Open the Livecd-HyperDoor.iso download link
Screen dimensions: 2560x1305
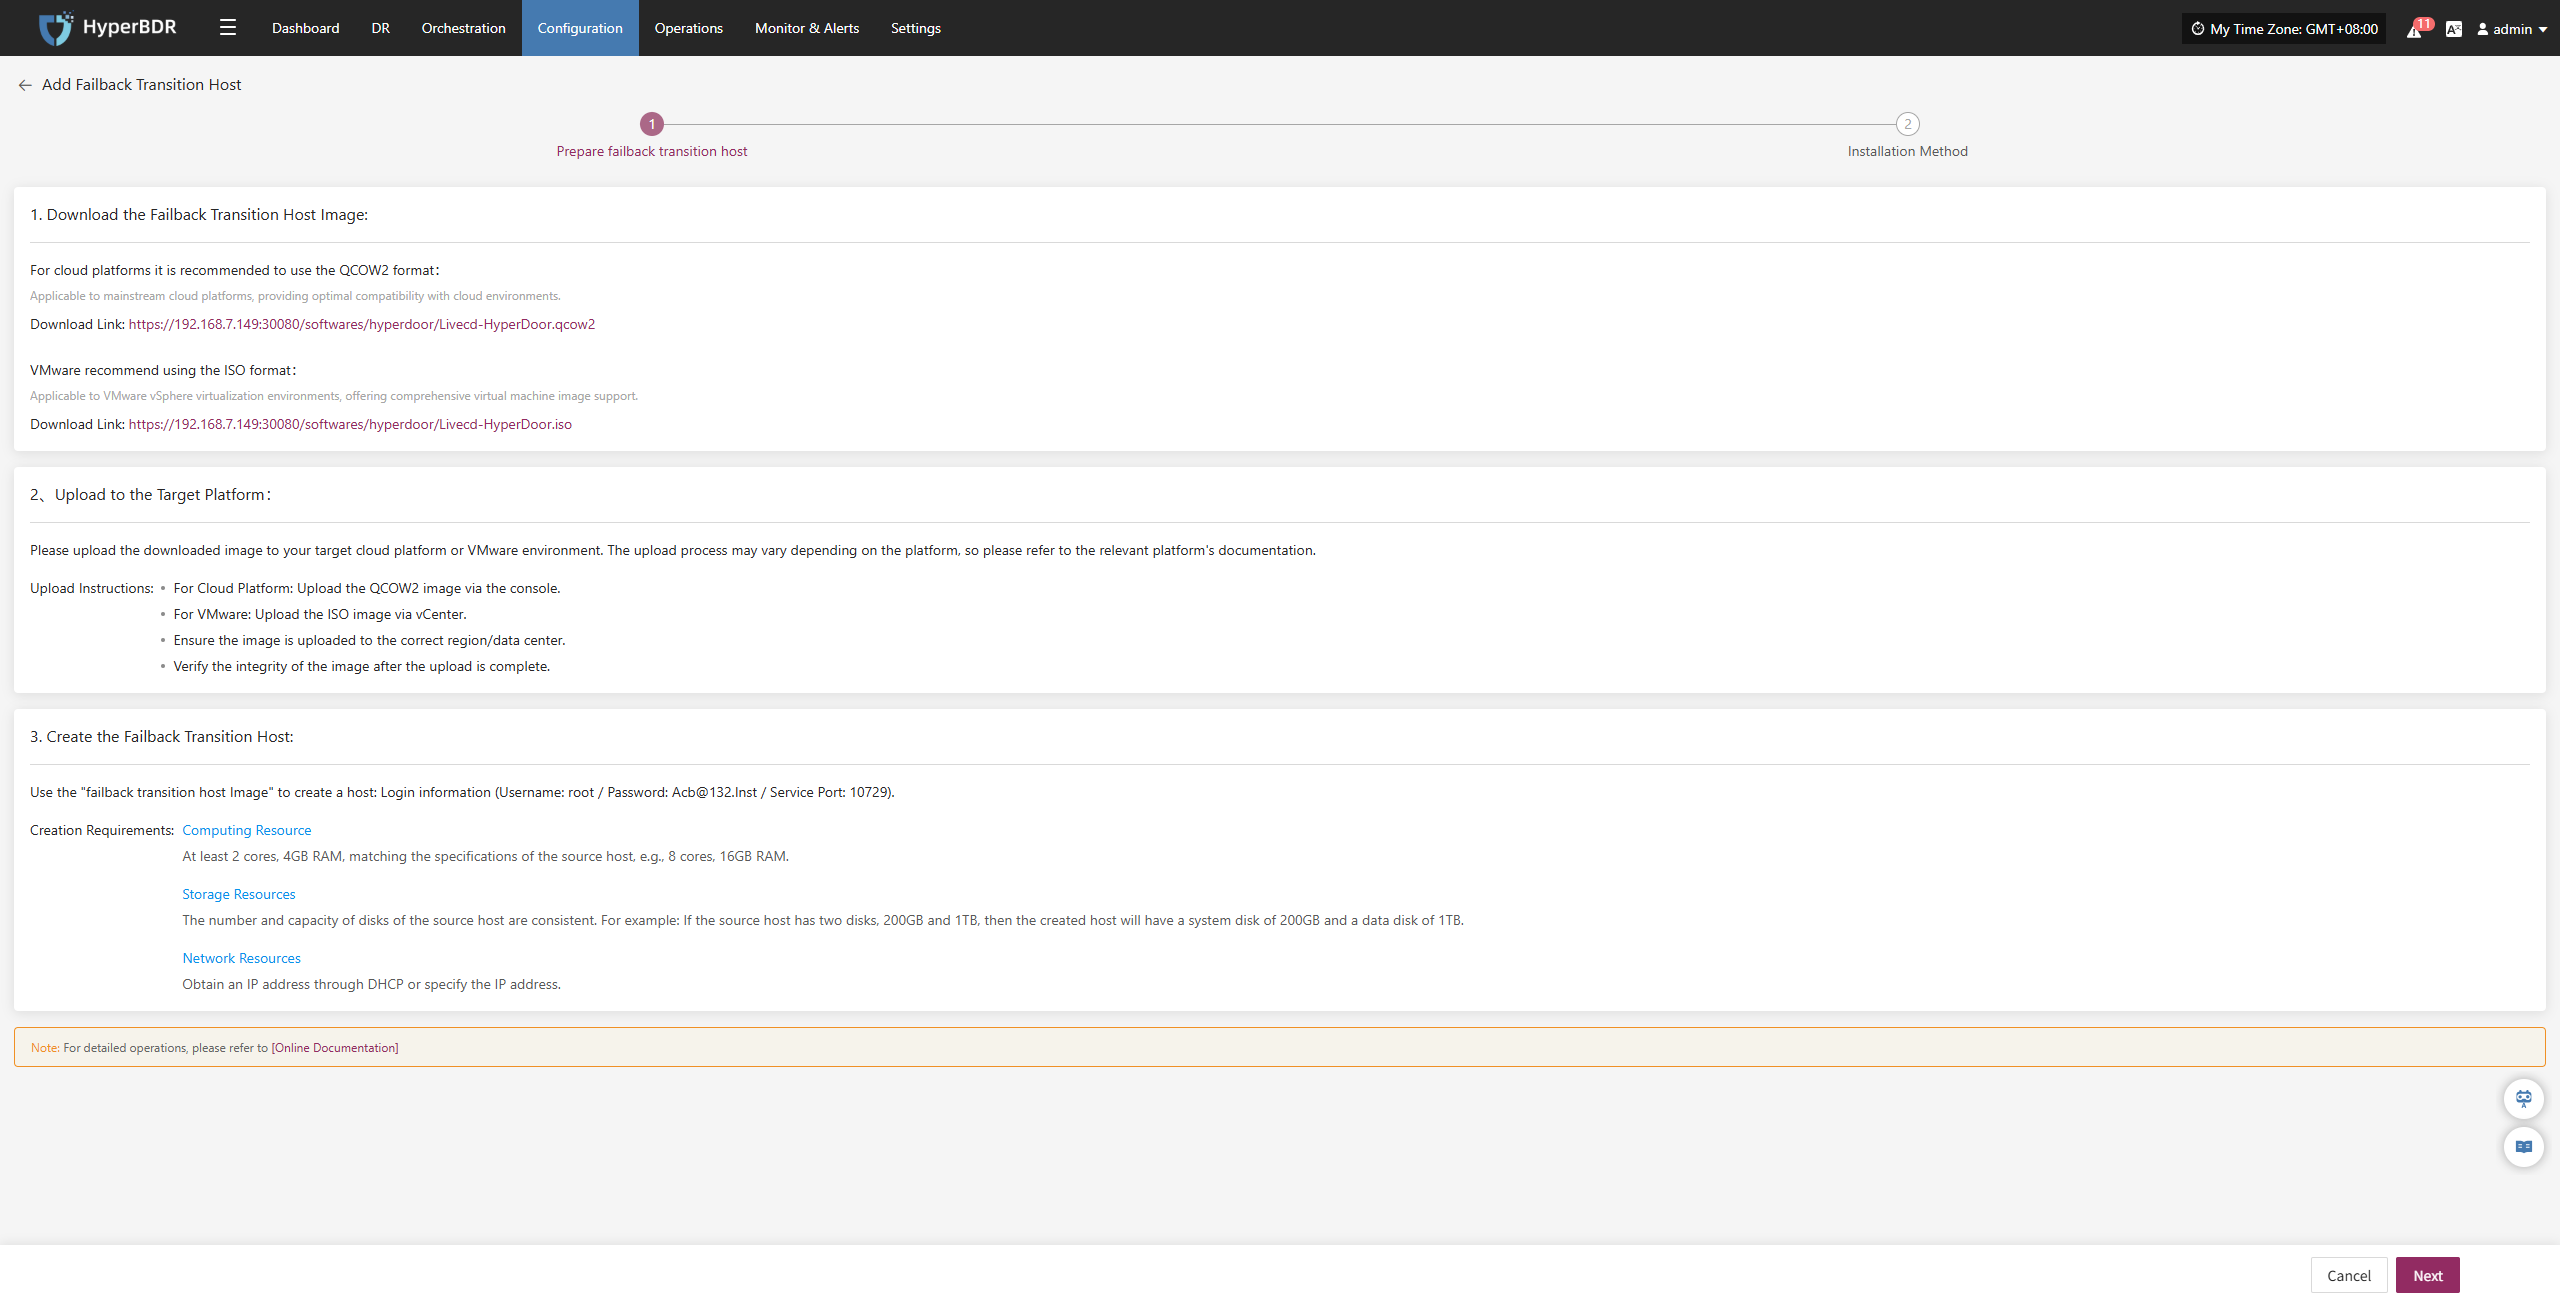(x=350, y=424)
